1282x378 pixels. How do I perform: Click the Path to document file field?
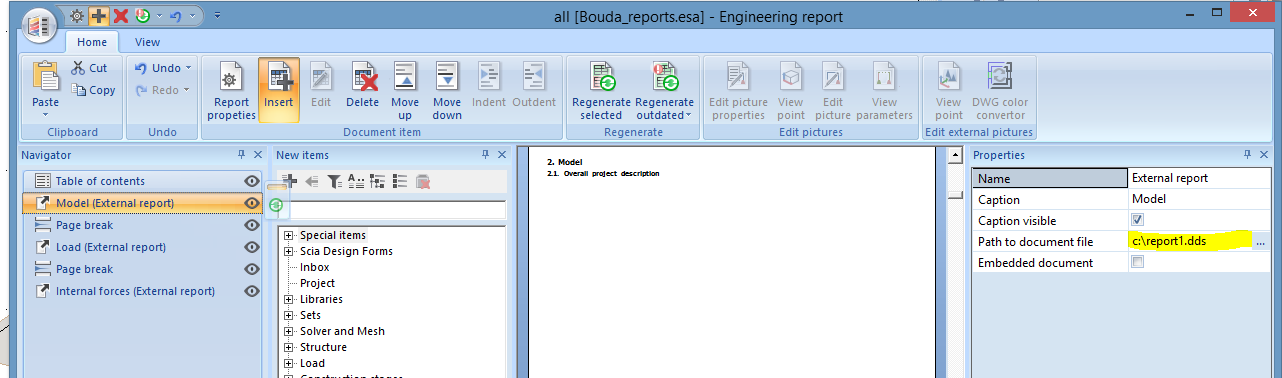pos(1190,241)
